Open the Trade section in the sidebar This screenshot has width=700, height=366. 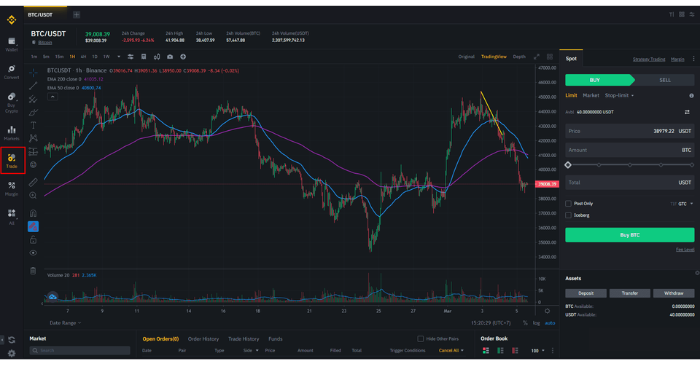pyautogui.click(x=12, y=161)
